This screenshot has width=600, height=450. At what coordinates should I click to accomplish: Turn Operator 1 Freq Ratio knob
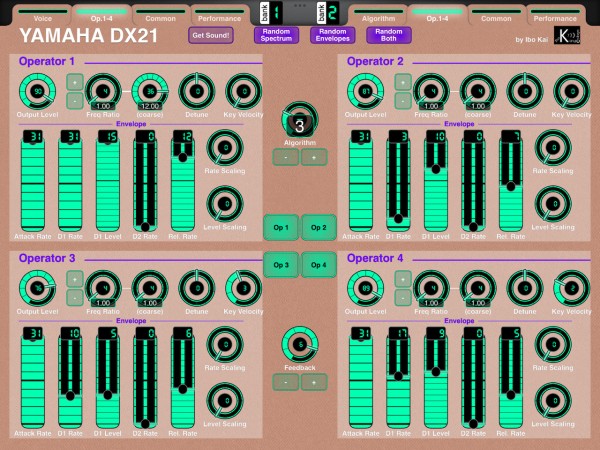pyautogui.click(x=103, y=92)
